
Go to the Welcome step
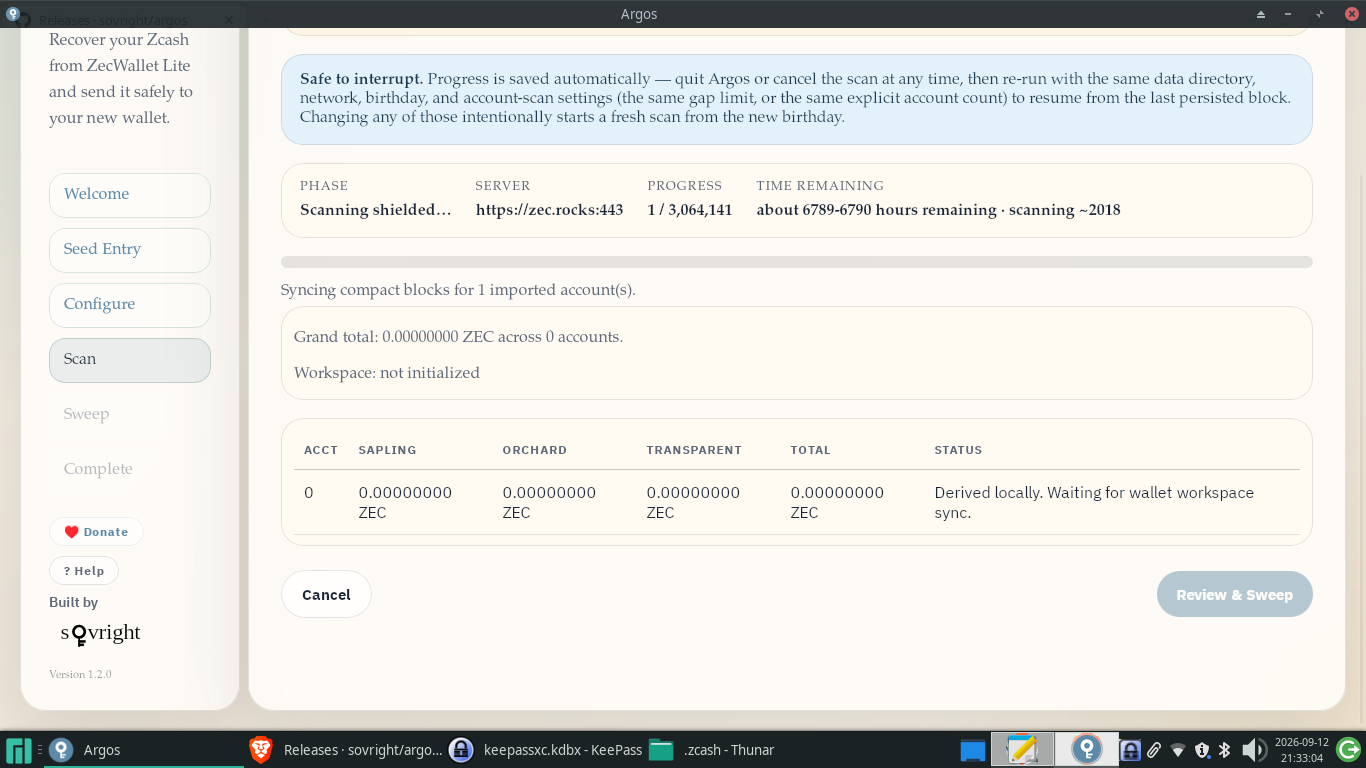point(130,195)
